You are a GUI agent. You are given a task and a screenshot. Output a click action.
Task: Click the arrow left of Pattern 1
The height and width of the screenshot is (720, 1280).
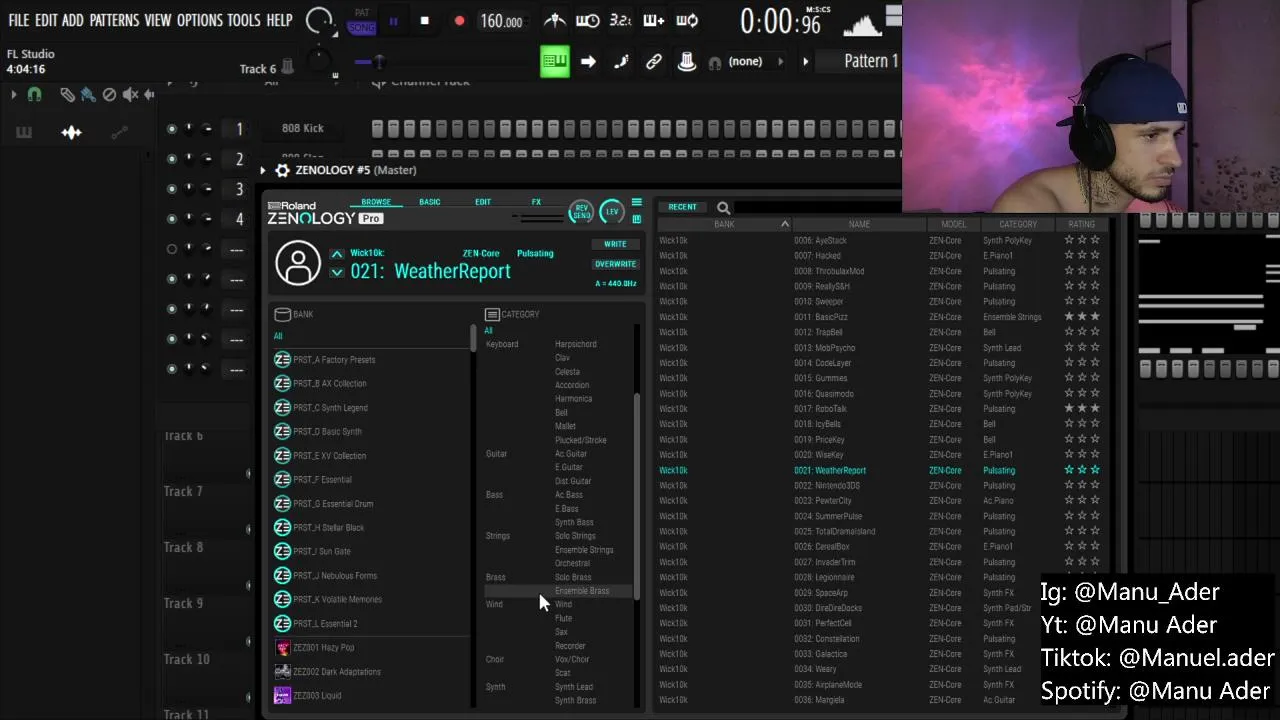[x=806, y=62]
